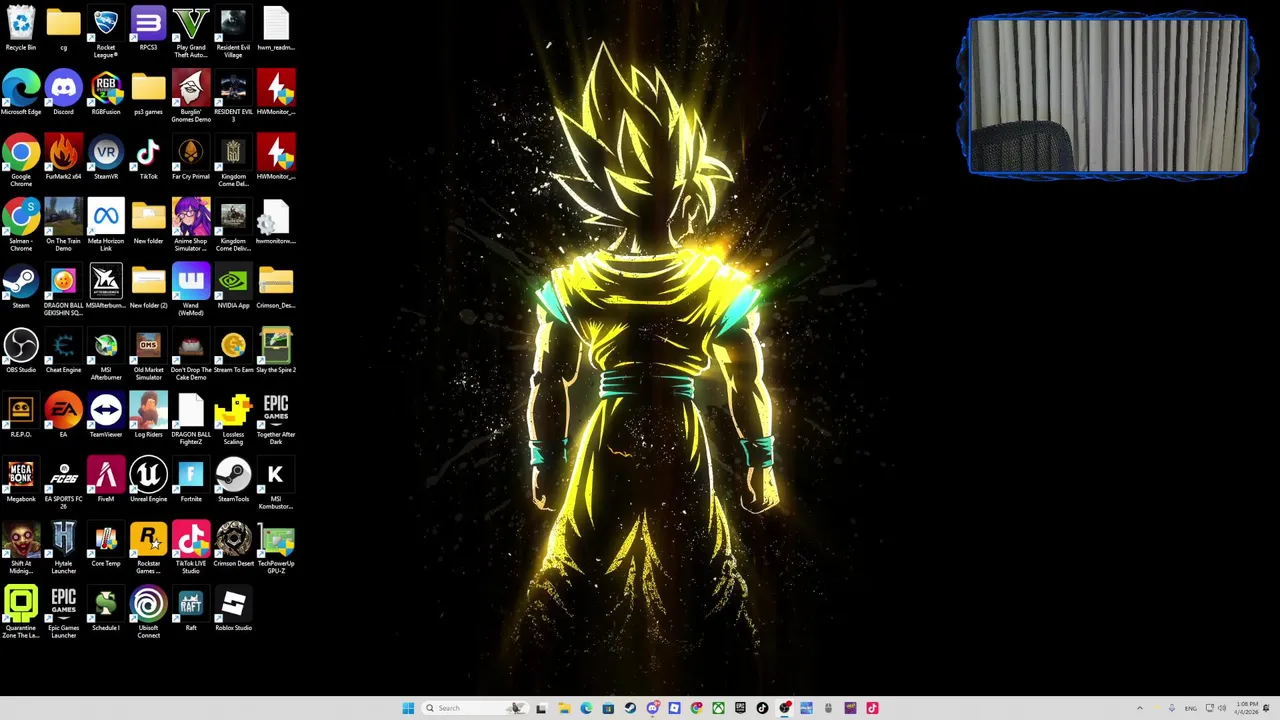Open Old Market Simulator shortcut
The width and height of the screenshot is (1280, 720).
point(148,354)
